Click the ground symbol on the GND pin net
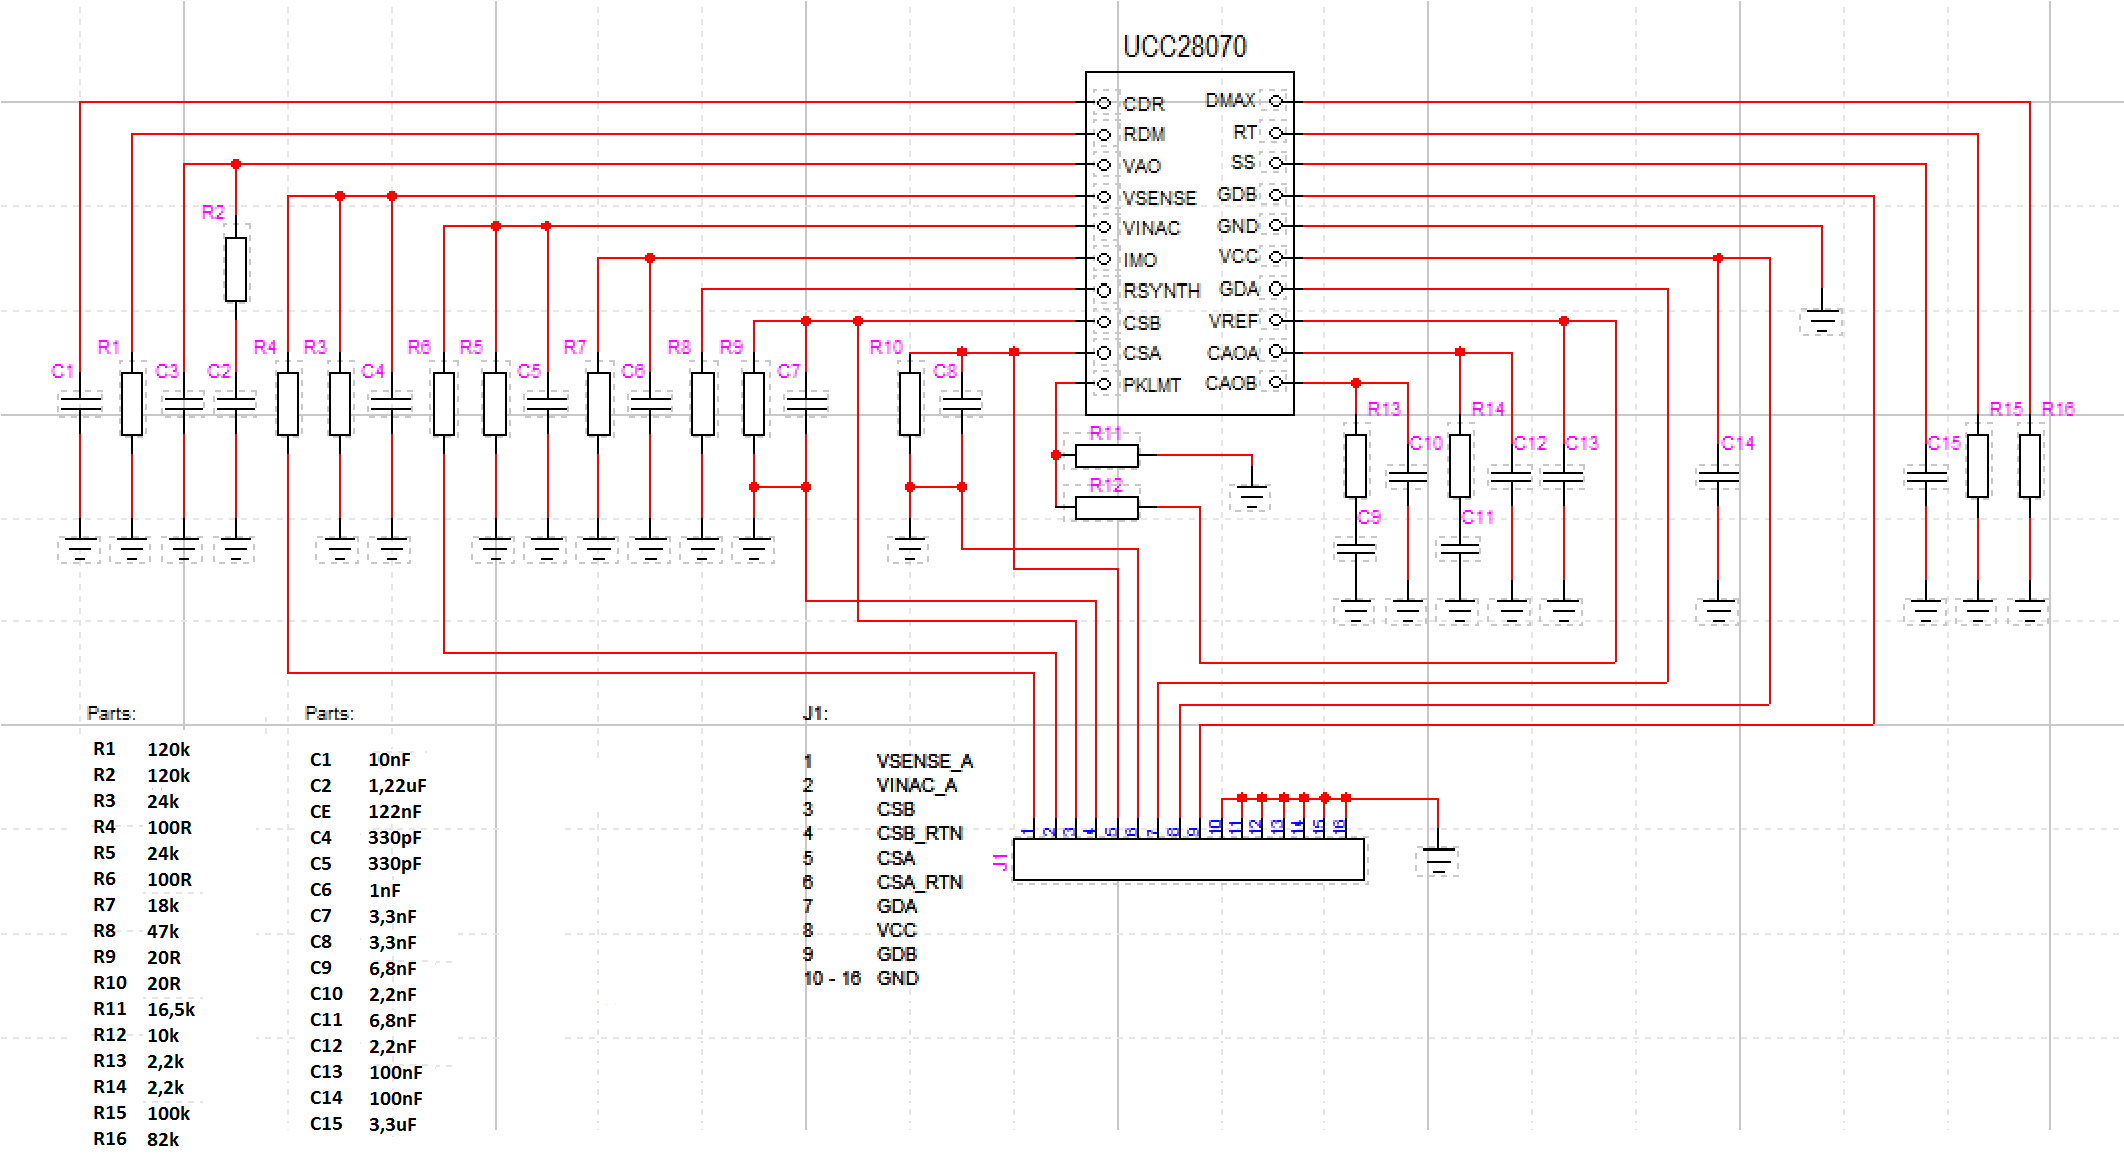This screenshot has height=1161, width=2124. click(x=1822, y=321)
